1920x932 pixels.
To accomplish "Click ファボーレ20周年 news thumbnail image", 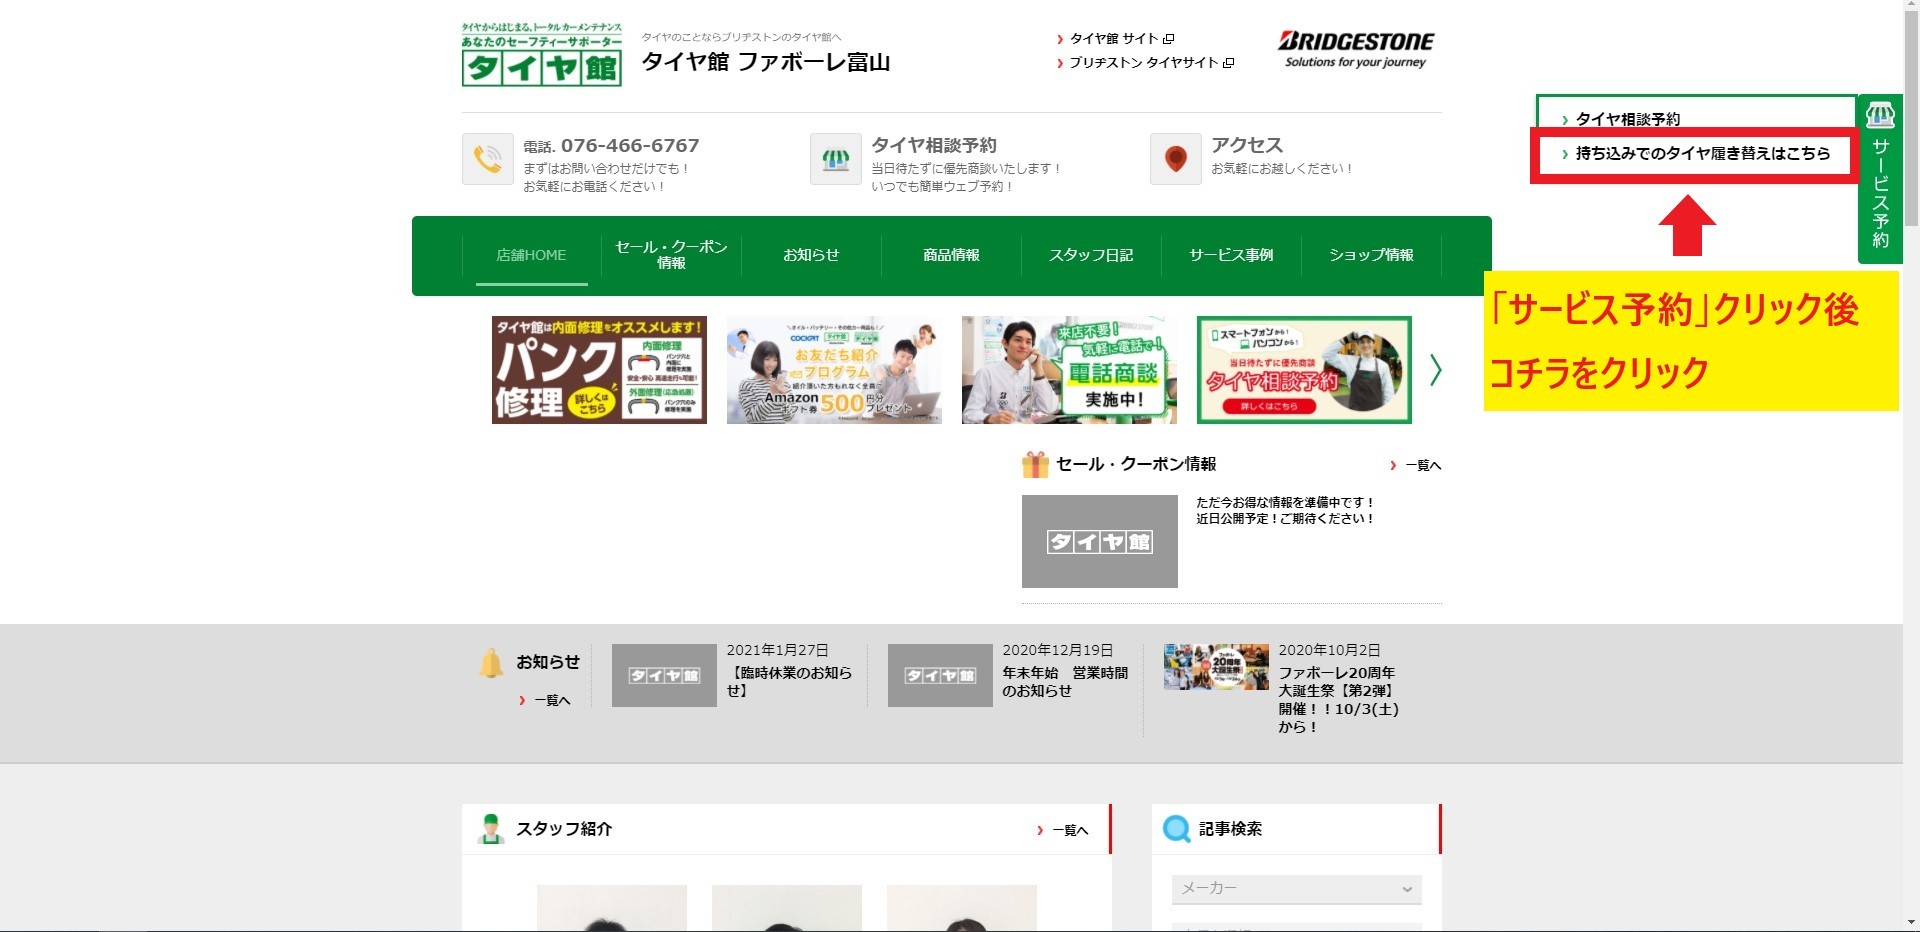I will 1216,667.
